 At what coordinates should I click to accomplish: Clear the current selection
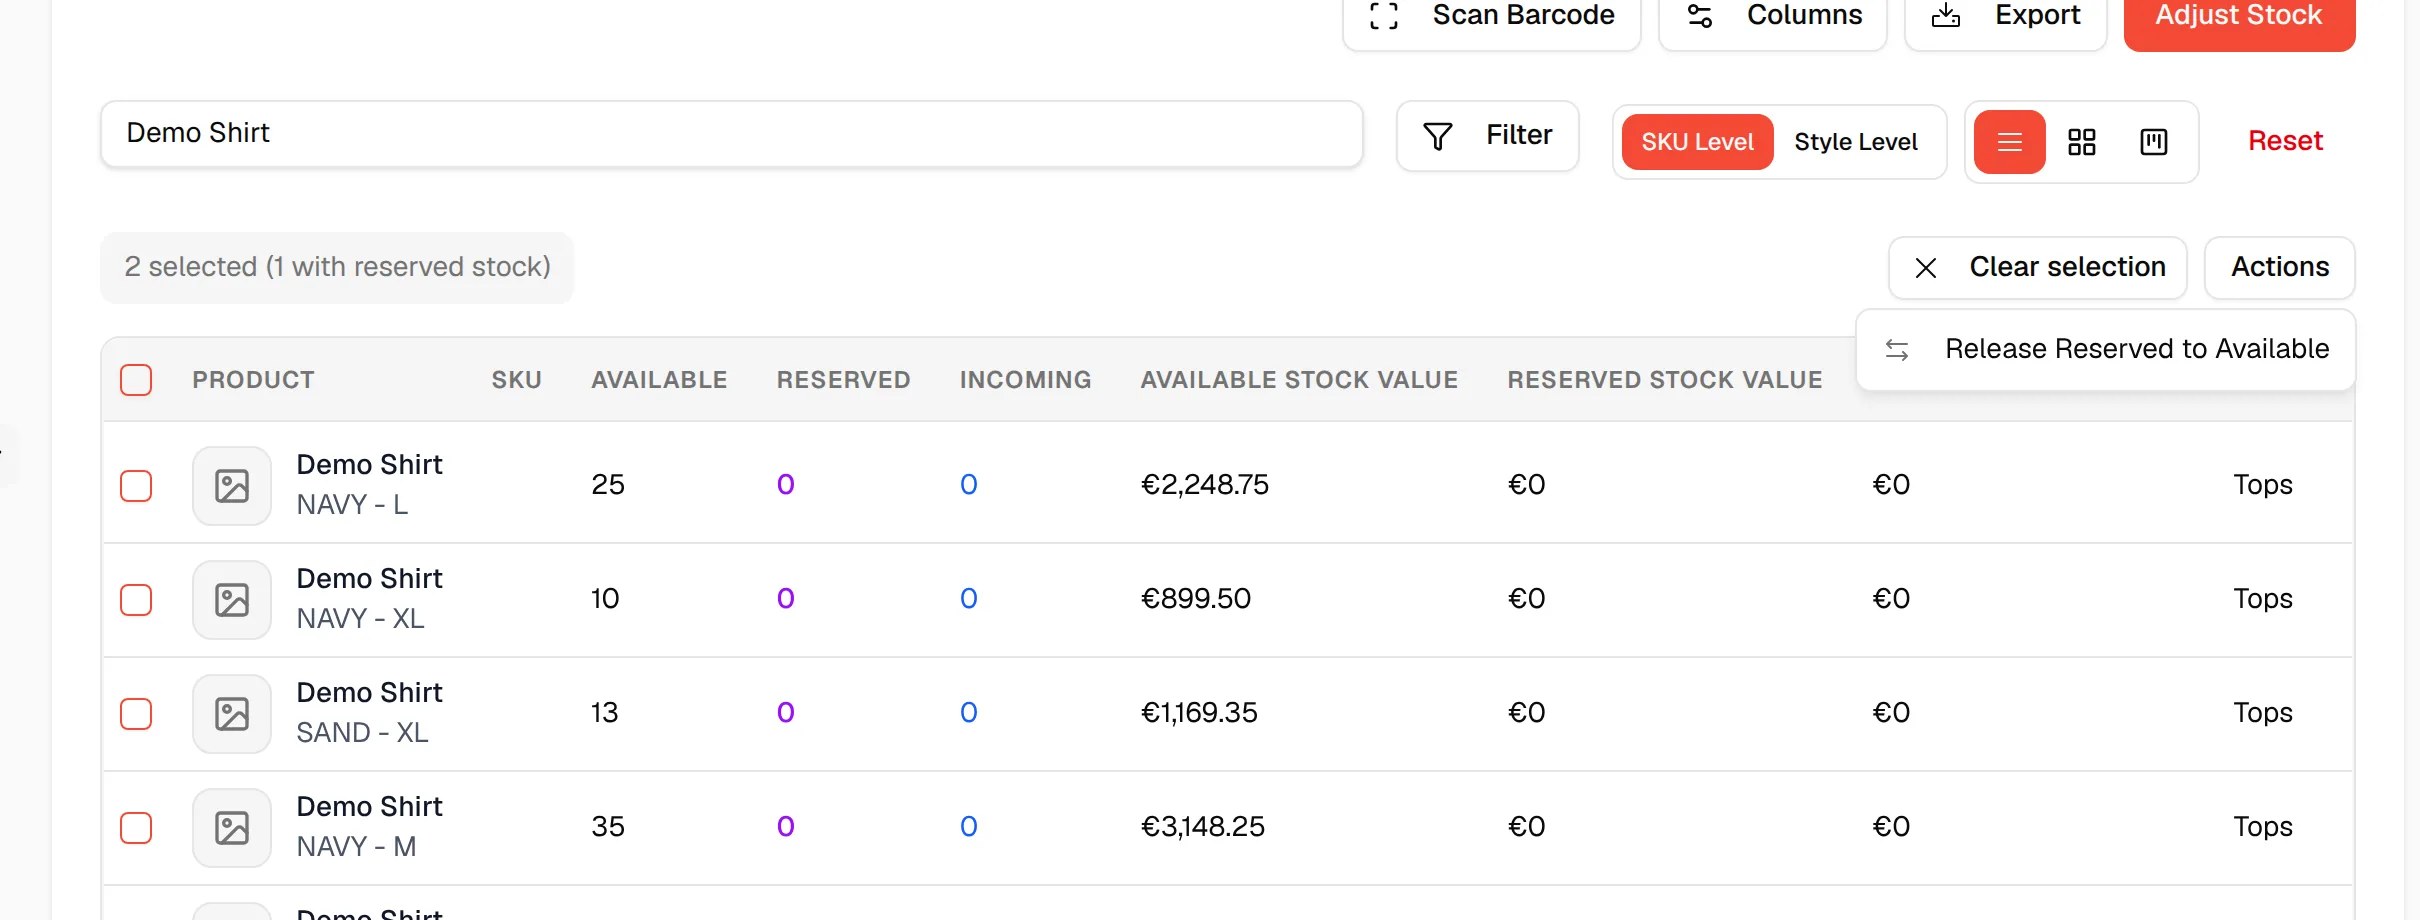tap(2037, 268)
